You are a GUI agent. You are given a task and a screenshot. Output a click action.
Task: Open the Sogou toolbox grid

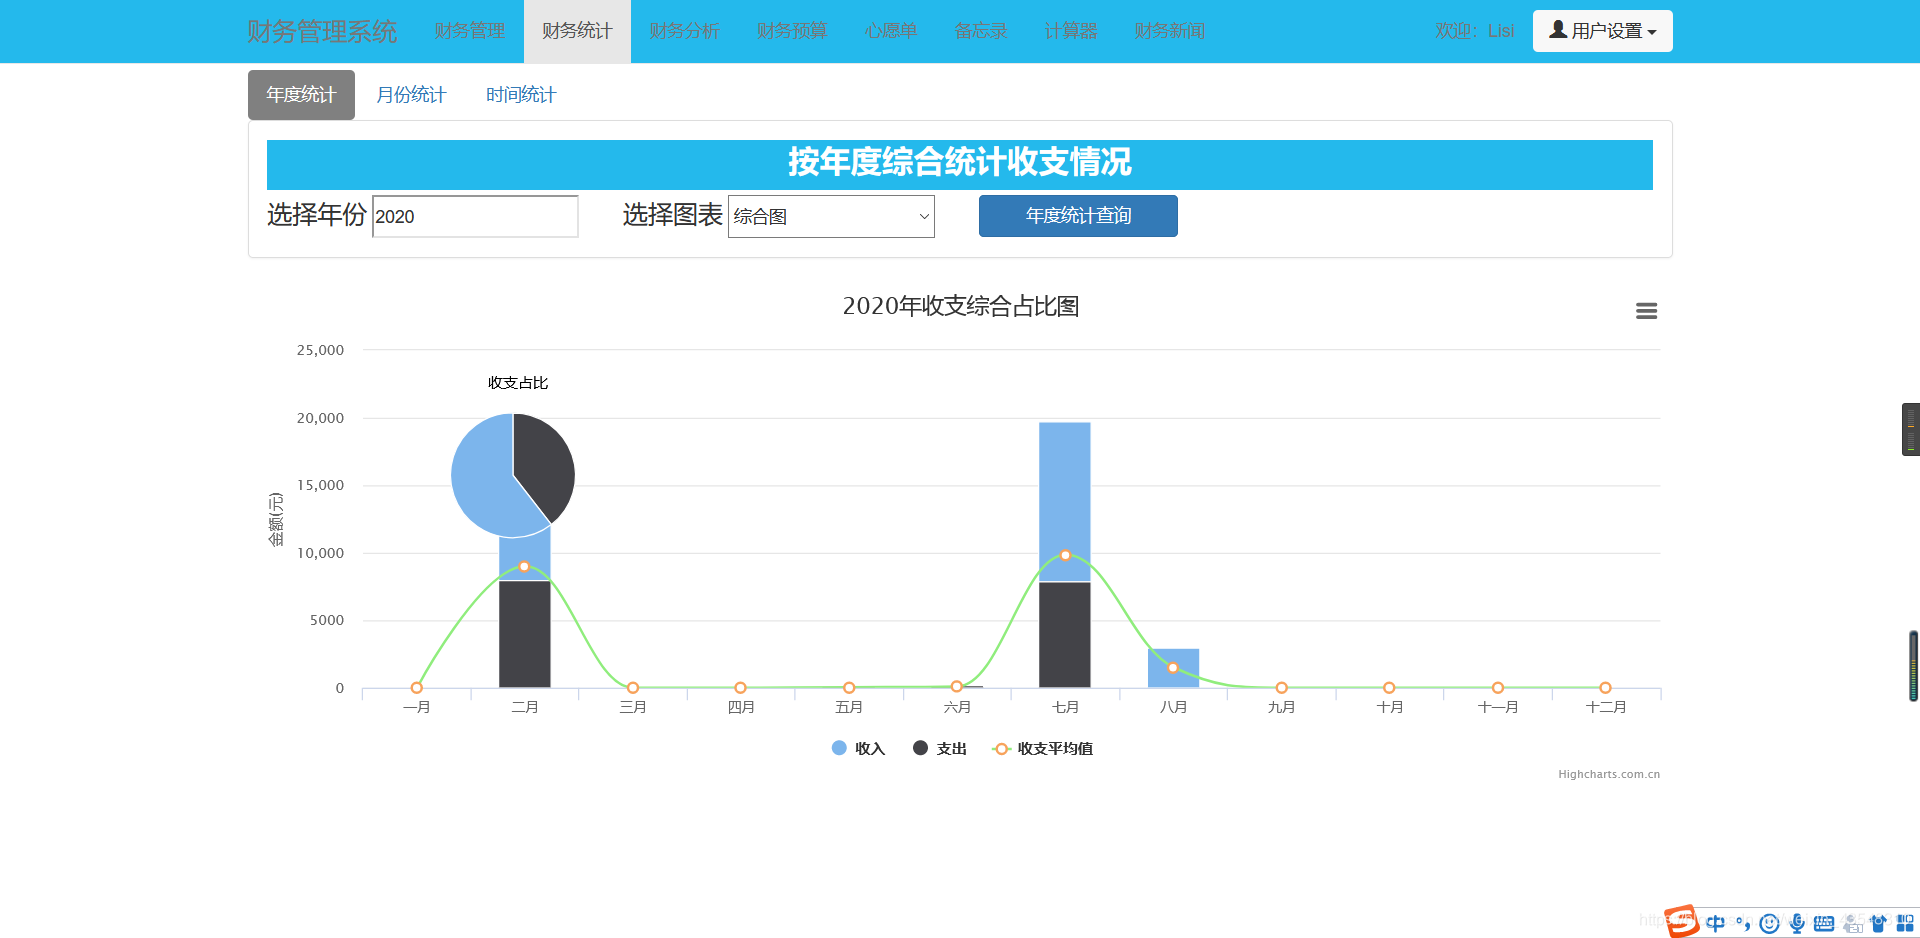1905,923
